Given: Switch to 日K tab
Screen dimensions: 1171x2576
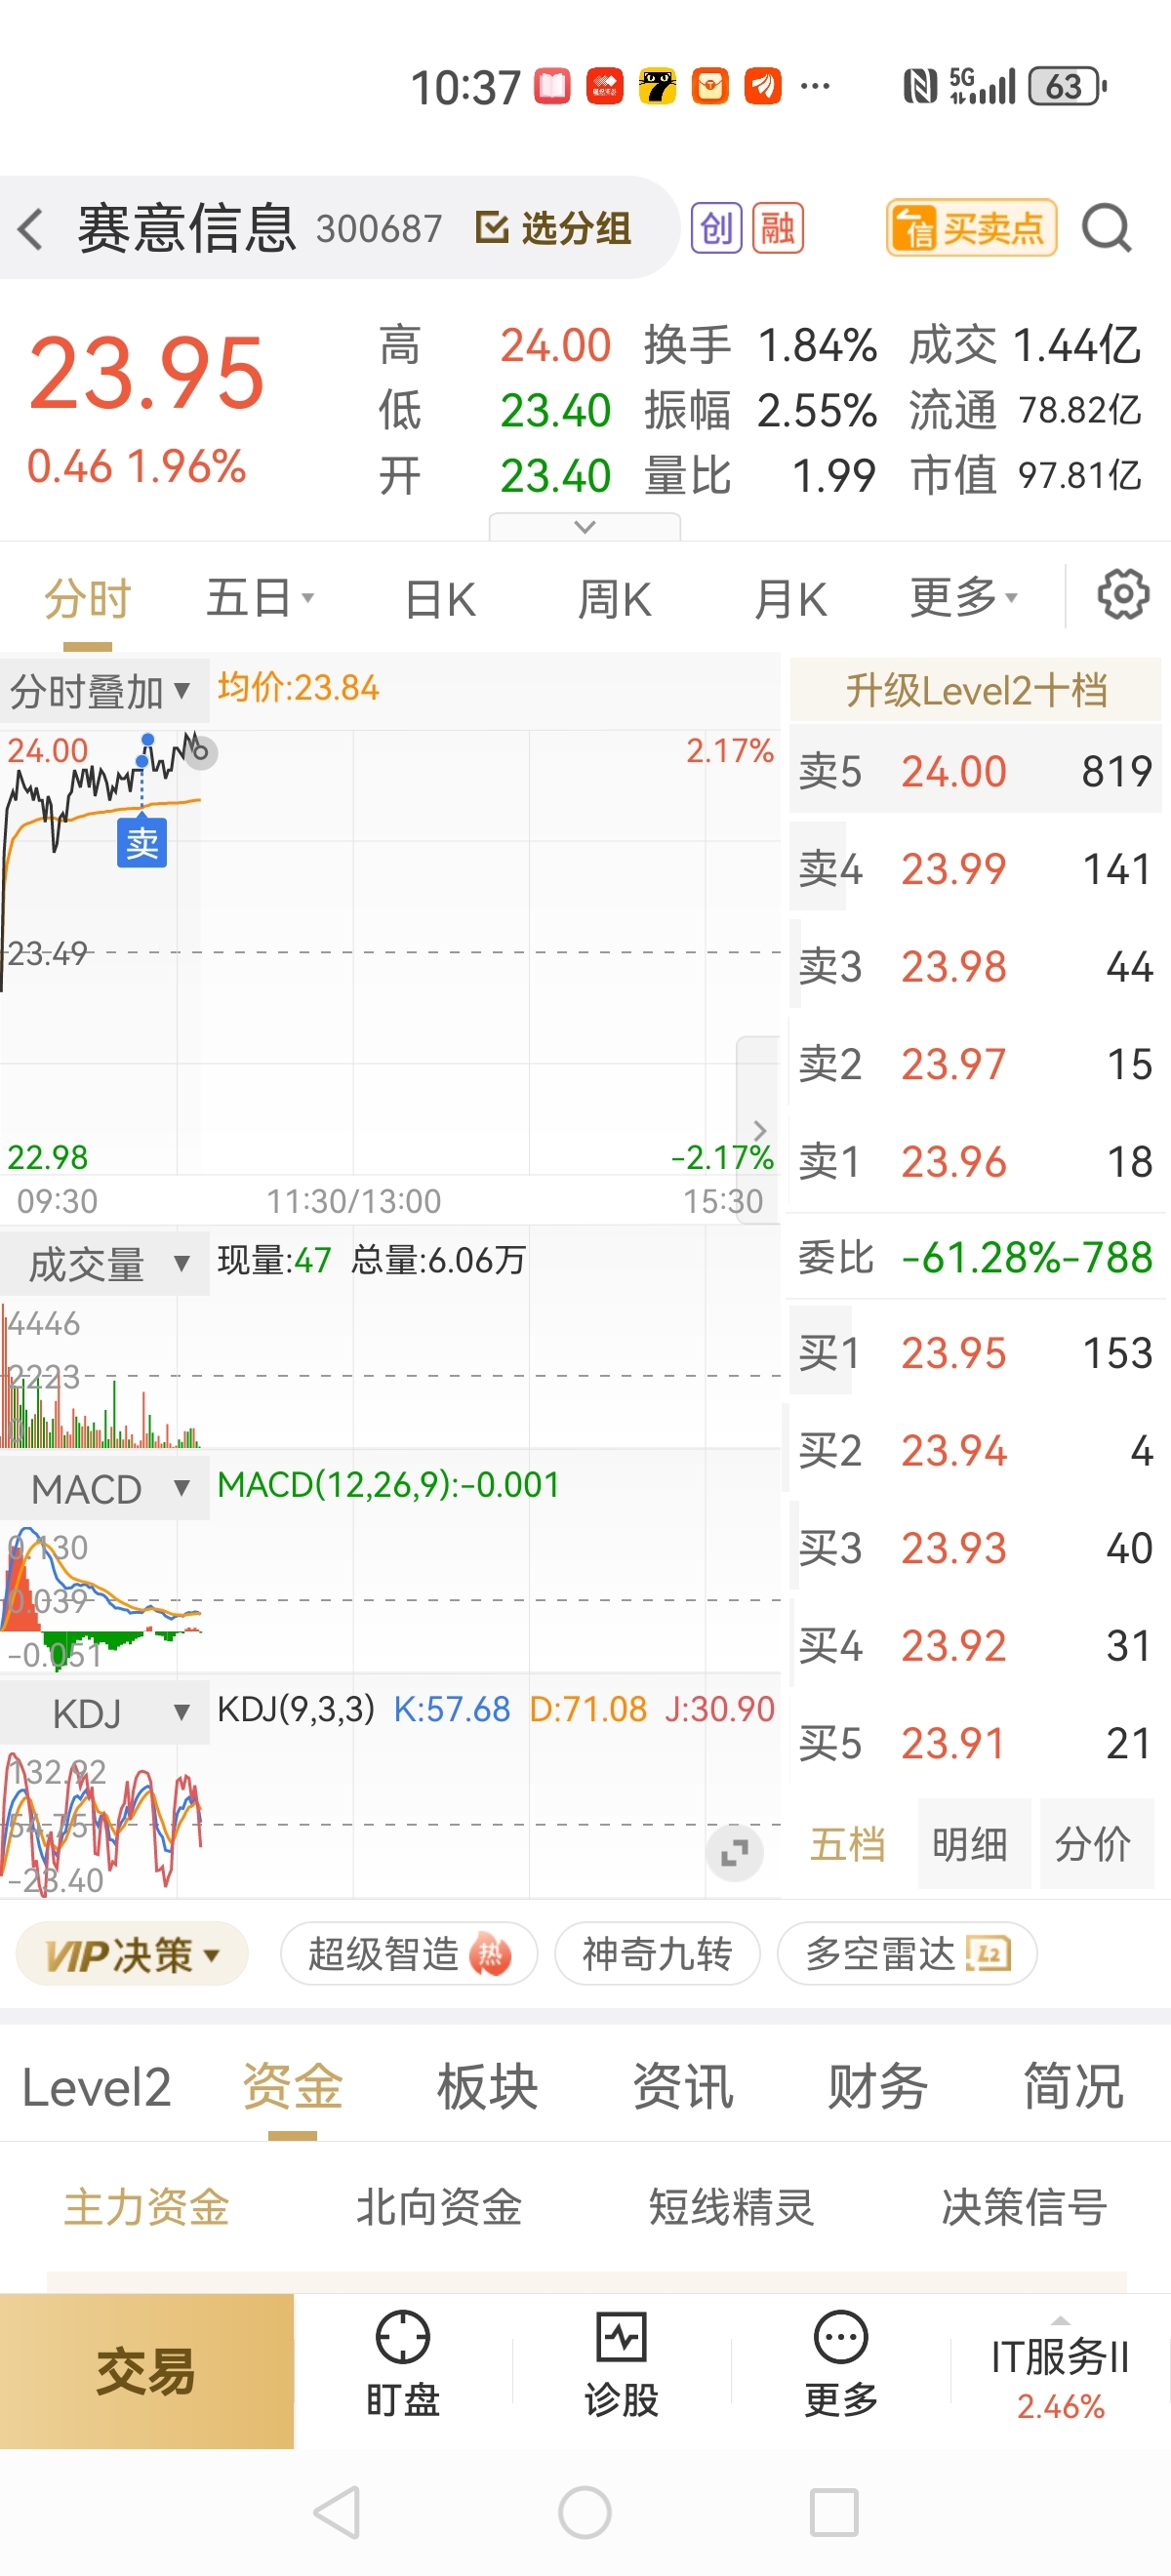Looking at the screenshot, I should pos(440,600).
